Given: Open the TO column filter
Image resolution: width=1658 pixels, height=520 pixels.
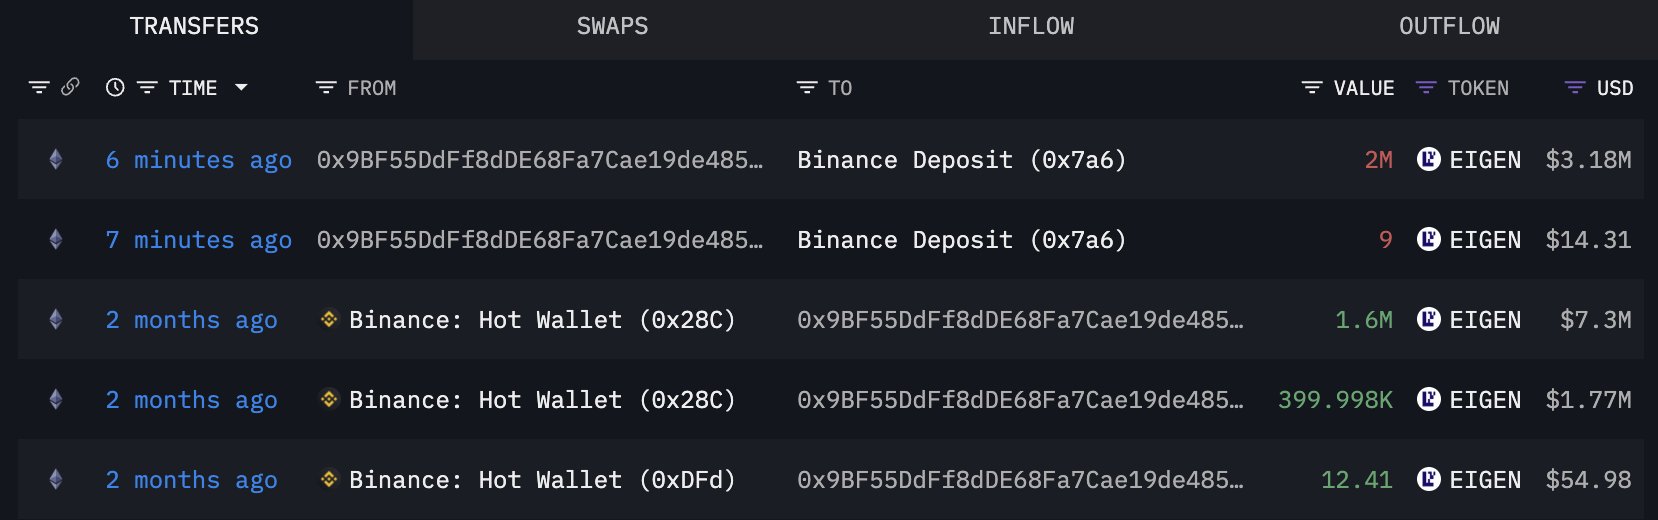Looking at the screenshot, I should 806,88.
